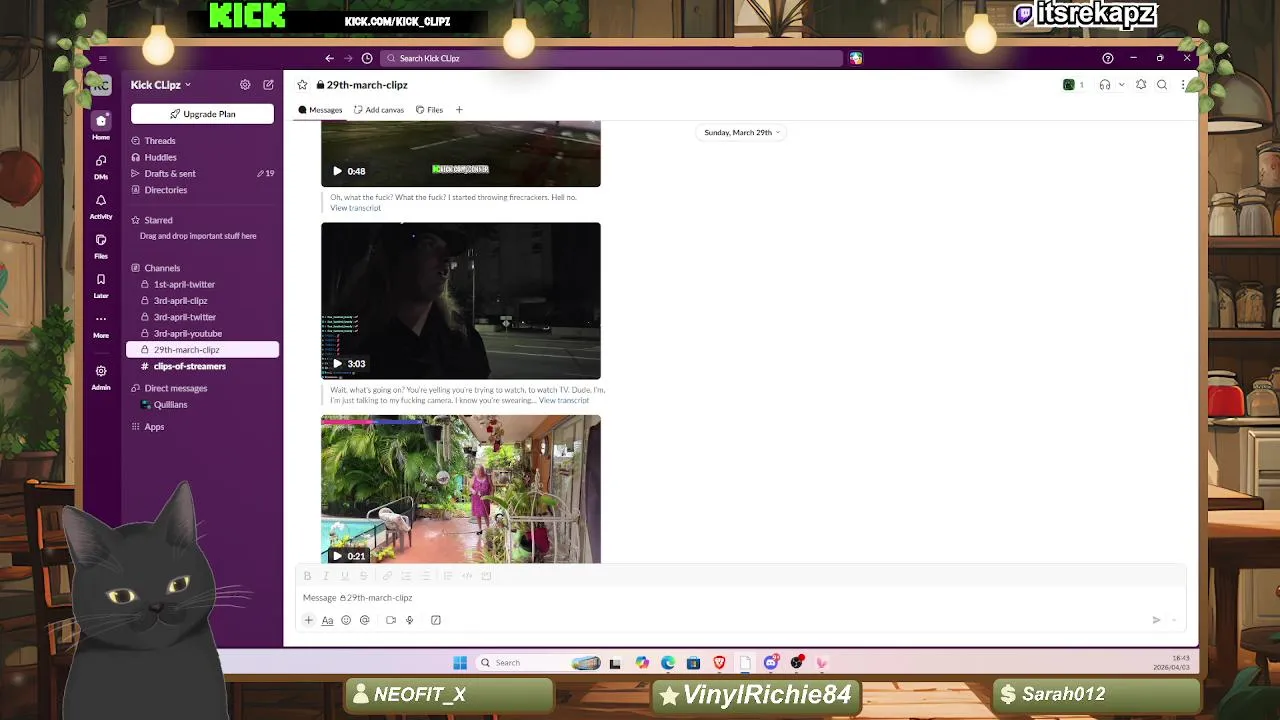The height and width of the screenshot is (720, 1280).
Task: Open the emoji picker
Action: click(346, 620)
